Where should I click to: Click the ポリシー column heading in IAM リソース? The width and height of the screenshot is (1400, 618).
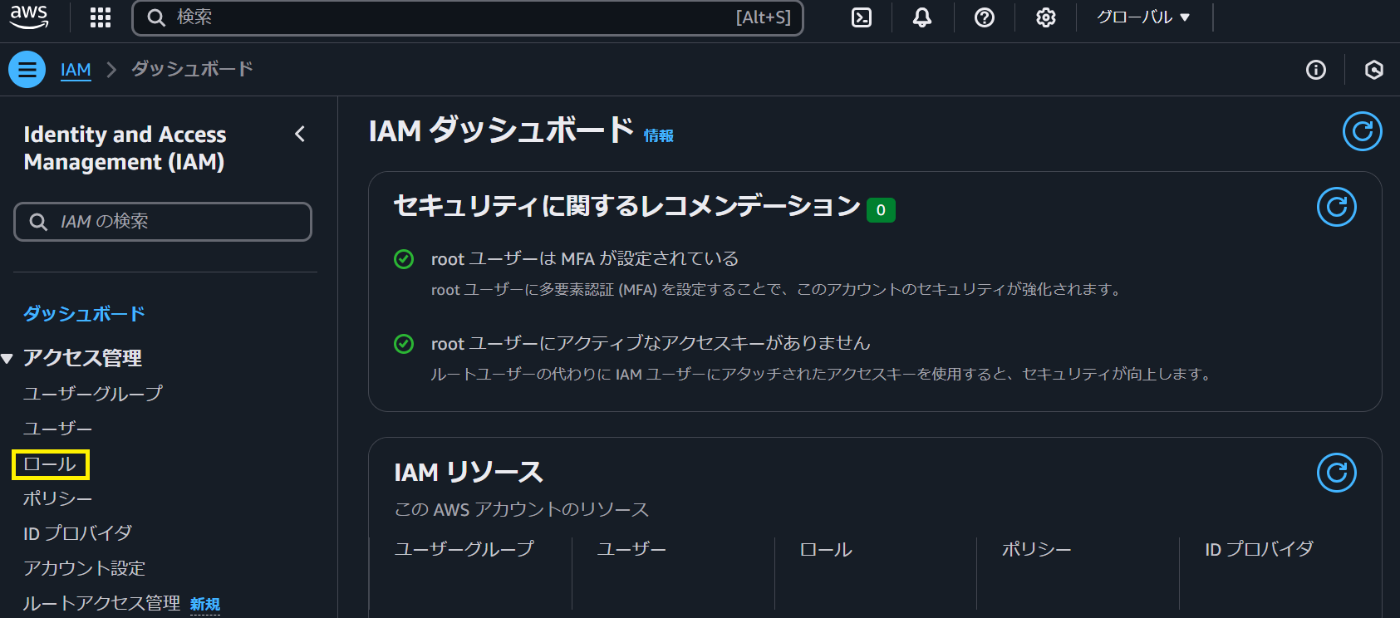pyautogui.click(x=1037, y=549)
